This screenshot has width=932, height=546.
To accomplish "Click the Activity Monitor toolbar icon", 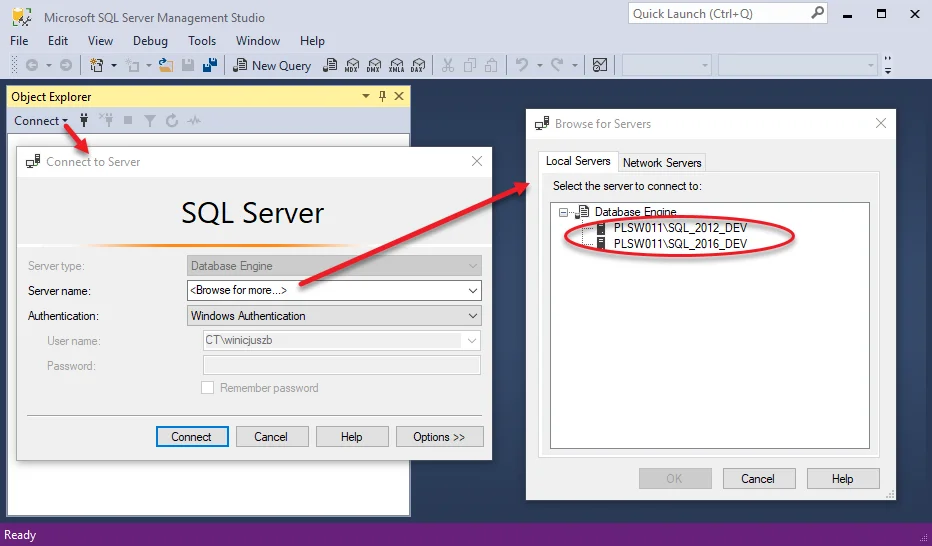I will click(600, 65).
